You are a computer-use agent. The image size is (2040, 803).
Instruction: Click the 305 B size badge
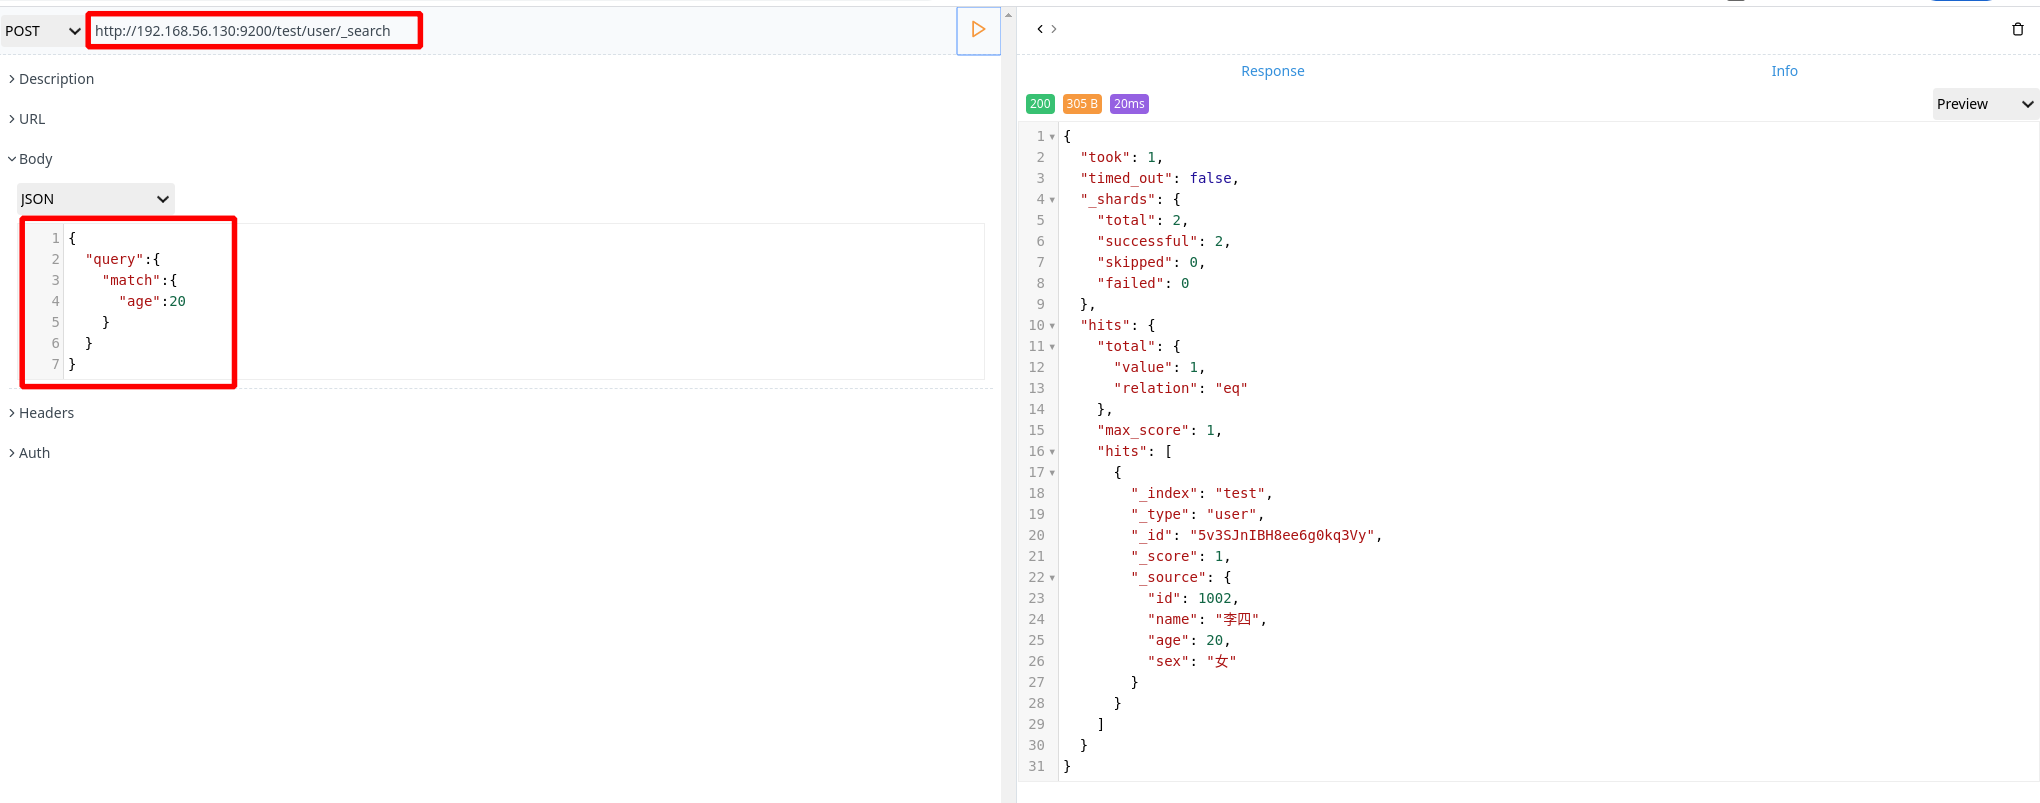pyautogui.click(x=1082, y=104)
